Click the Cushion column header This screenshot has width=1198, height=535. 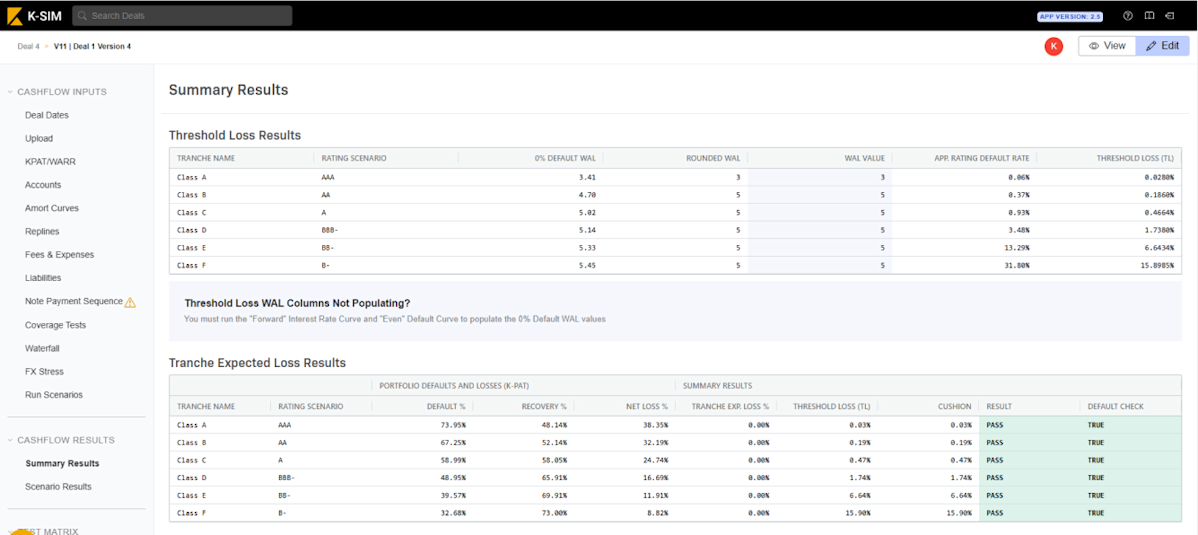(956, 407)
